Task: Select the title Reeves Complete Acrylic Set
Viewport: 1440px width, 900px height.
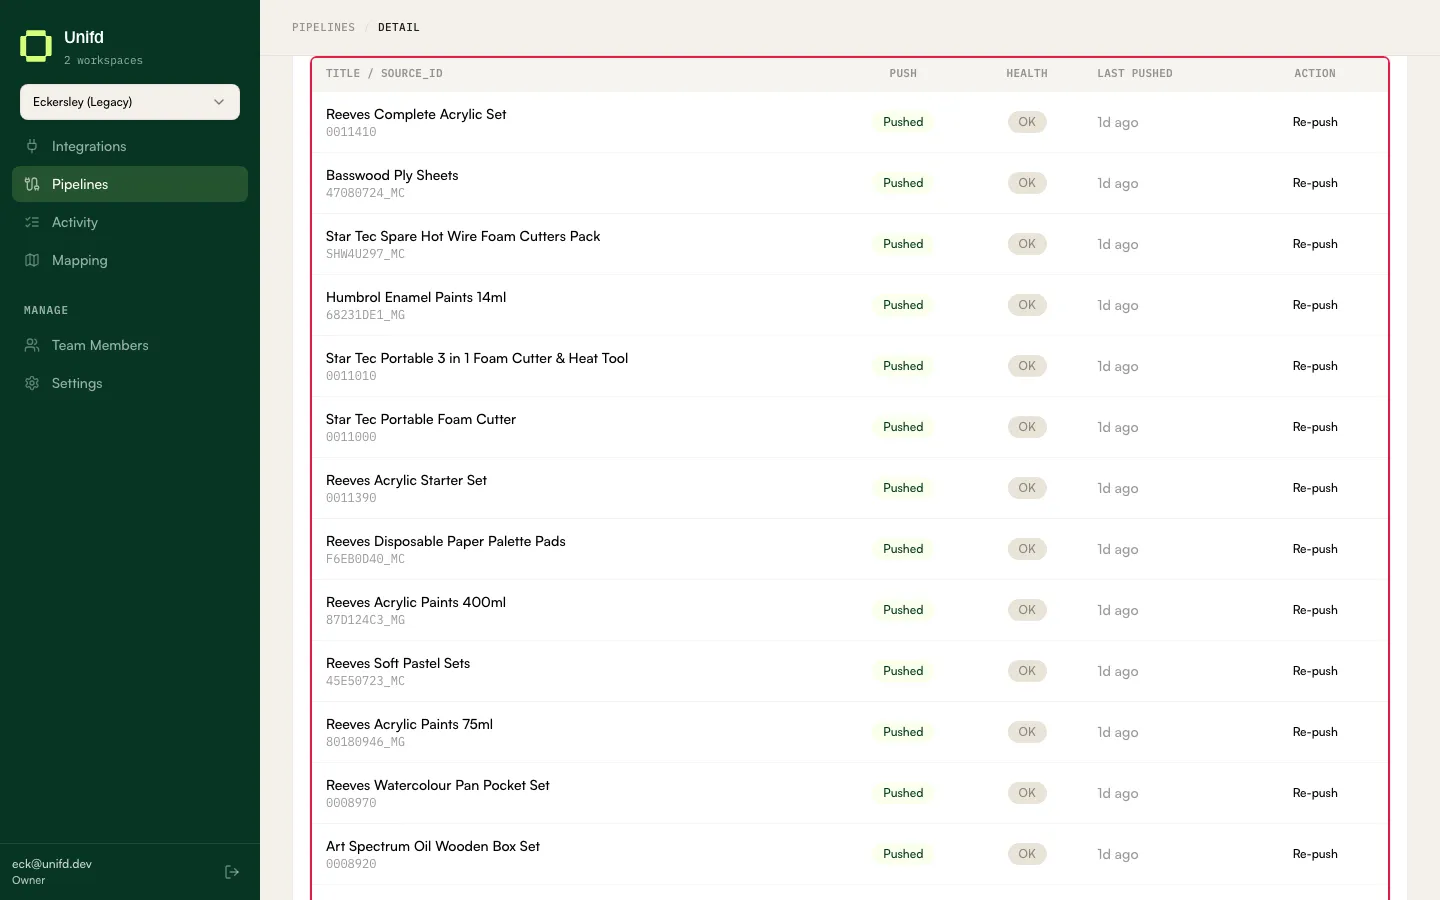Action: click(416, 114)
